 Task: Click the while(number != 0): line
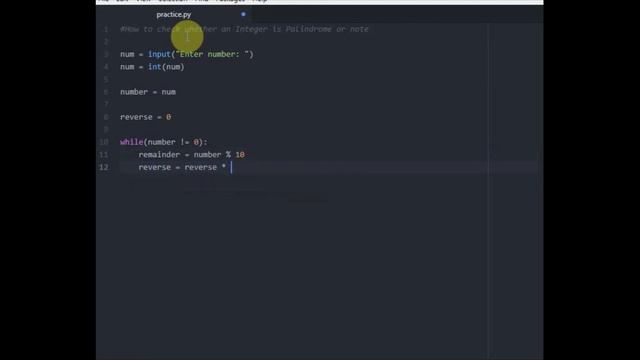(x=164, y=142)
